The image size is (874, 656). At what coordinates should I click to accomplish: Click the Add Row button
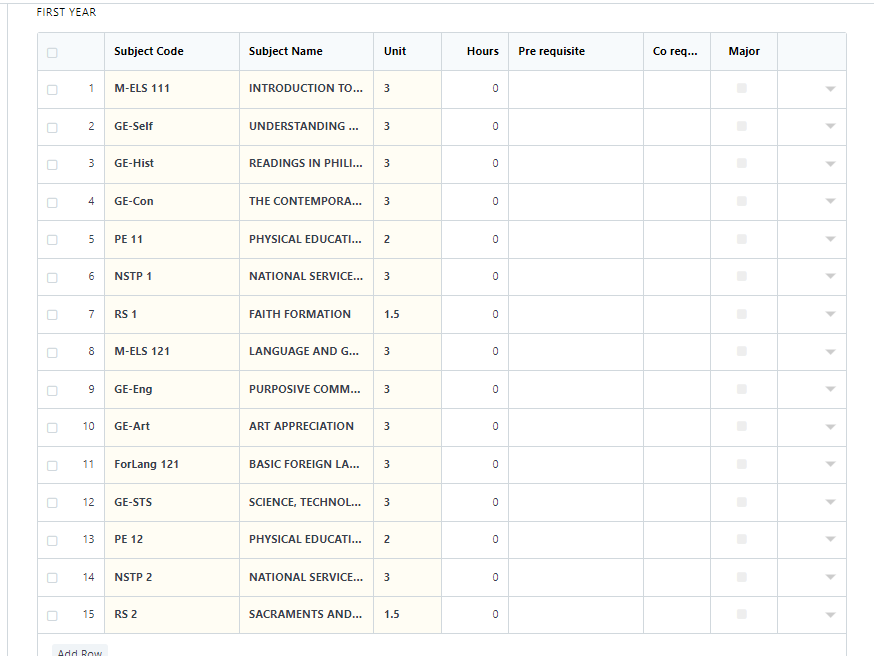pyautogui.click(x=80, y=652)
